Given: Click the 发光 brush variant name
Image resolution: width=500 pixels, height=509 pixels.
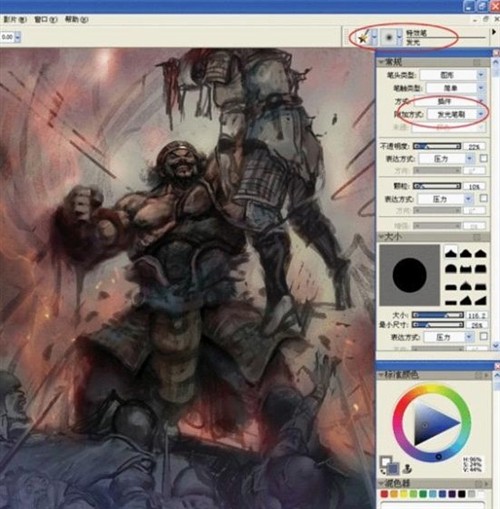Looking at the screenshot, I should click(x=413, y=42).
